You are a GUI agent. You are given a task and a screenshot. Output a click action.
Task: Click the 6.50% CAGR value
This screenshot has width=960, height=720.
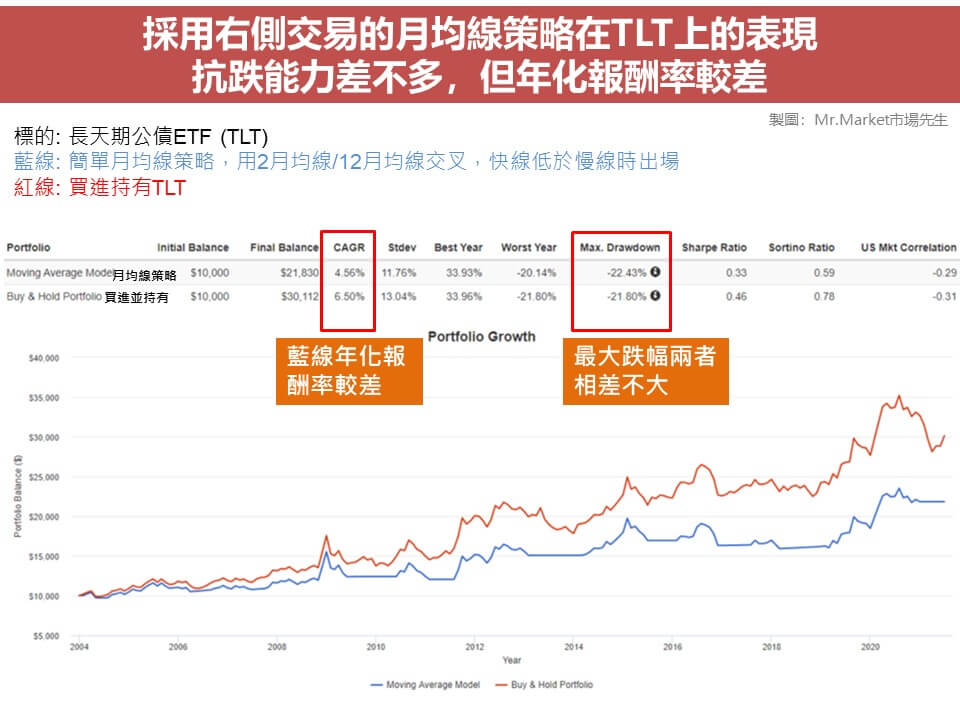[x=350, y=296]
